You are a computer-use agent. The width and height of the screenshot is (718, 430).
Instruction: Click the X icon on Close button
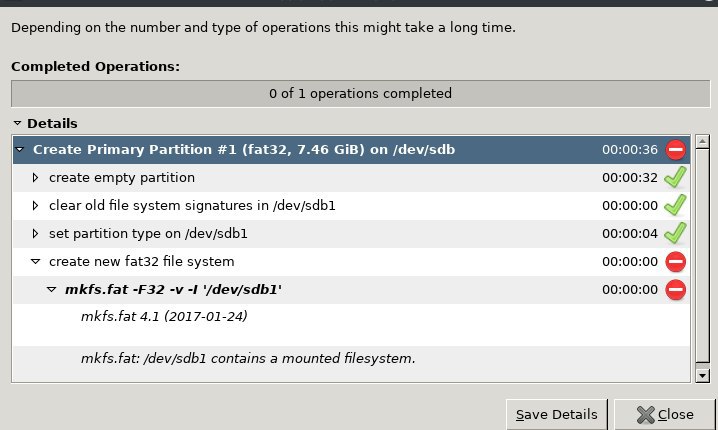[x=646, y=414]
